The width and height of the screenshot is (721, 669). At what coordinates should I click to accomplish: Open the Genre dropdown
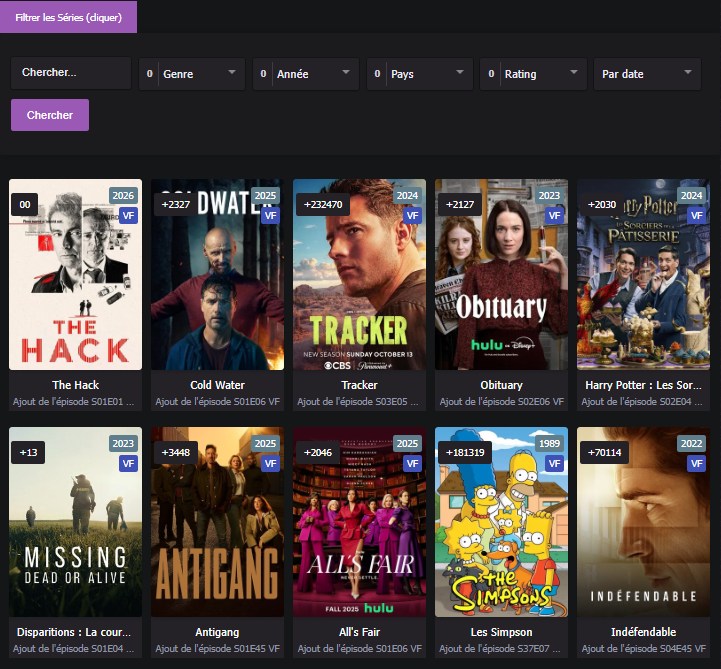point(192,74)
